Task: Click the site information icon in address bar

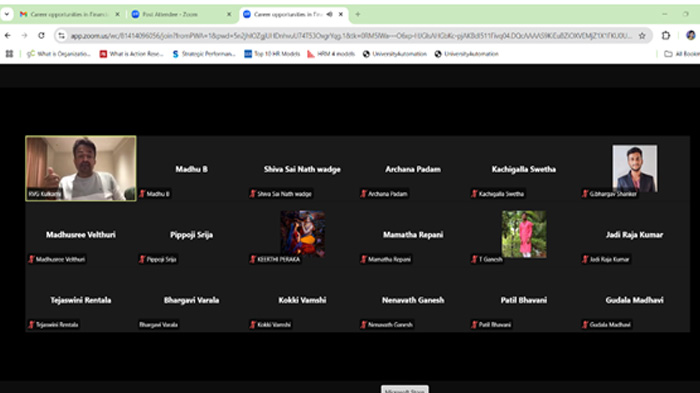Action: point(62,36)
